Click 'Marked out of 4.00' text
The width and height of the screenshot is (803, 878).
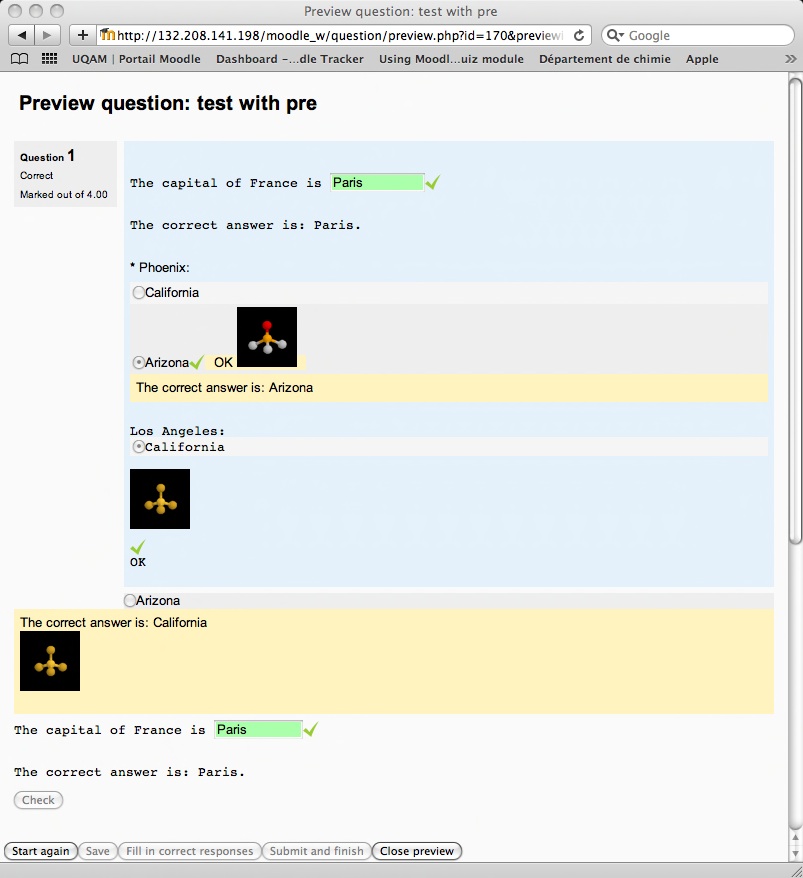coord(64,194)
